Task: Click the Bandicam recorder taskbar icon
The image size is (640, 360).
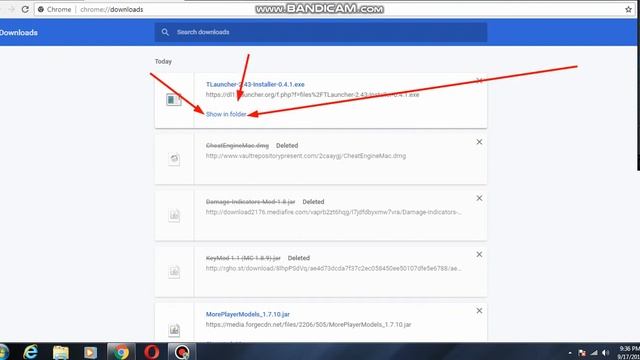Action: click(182, 352)
